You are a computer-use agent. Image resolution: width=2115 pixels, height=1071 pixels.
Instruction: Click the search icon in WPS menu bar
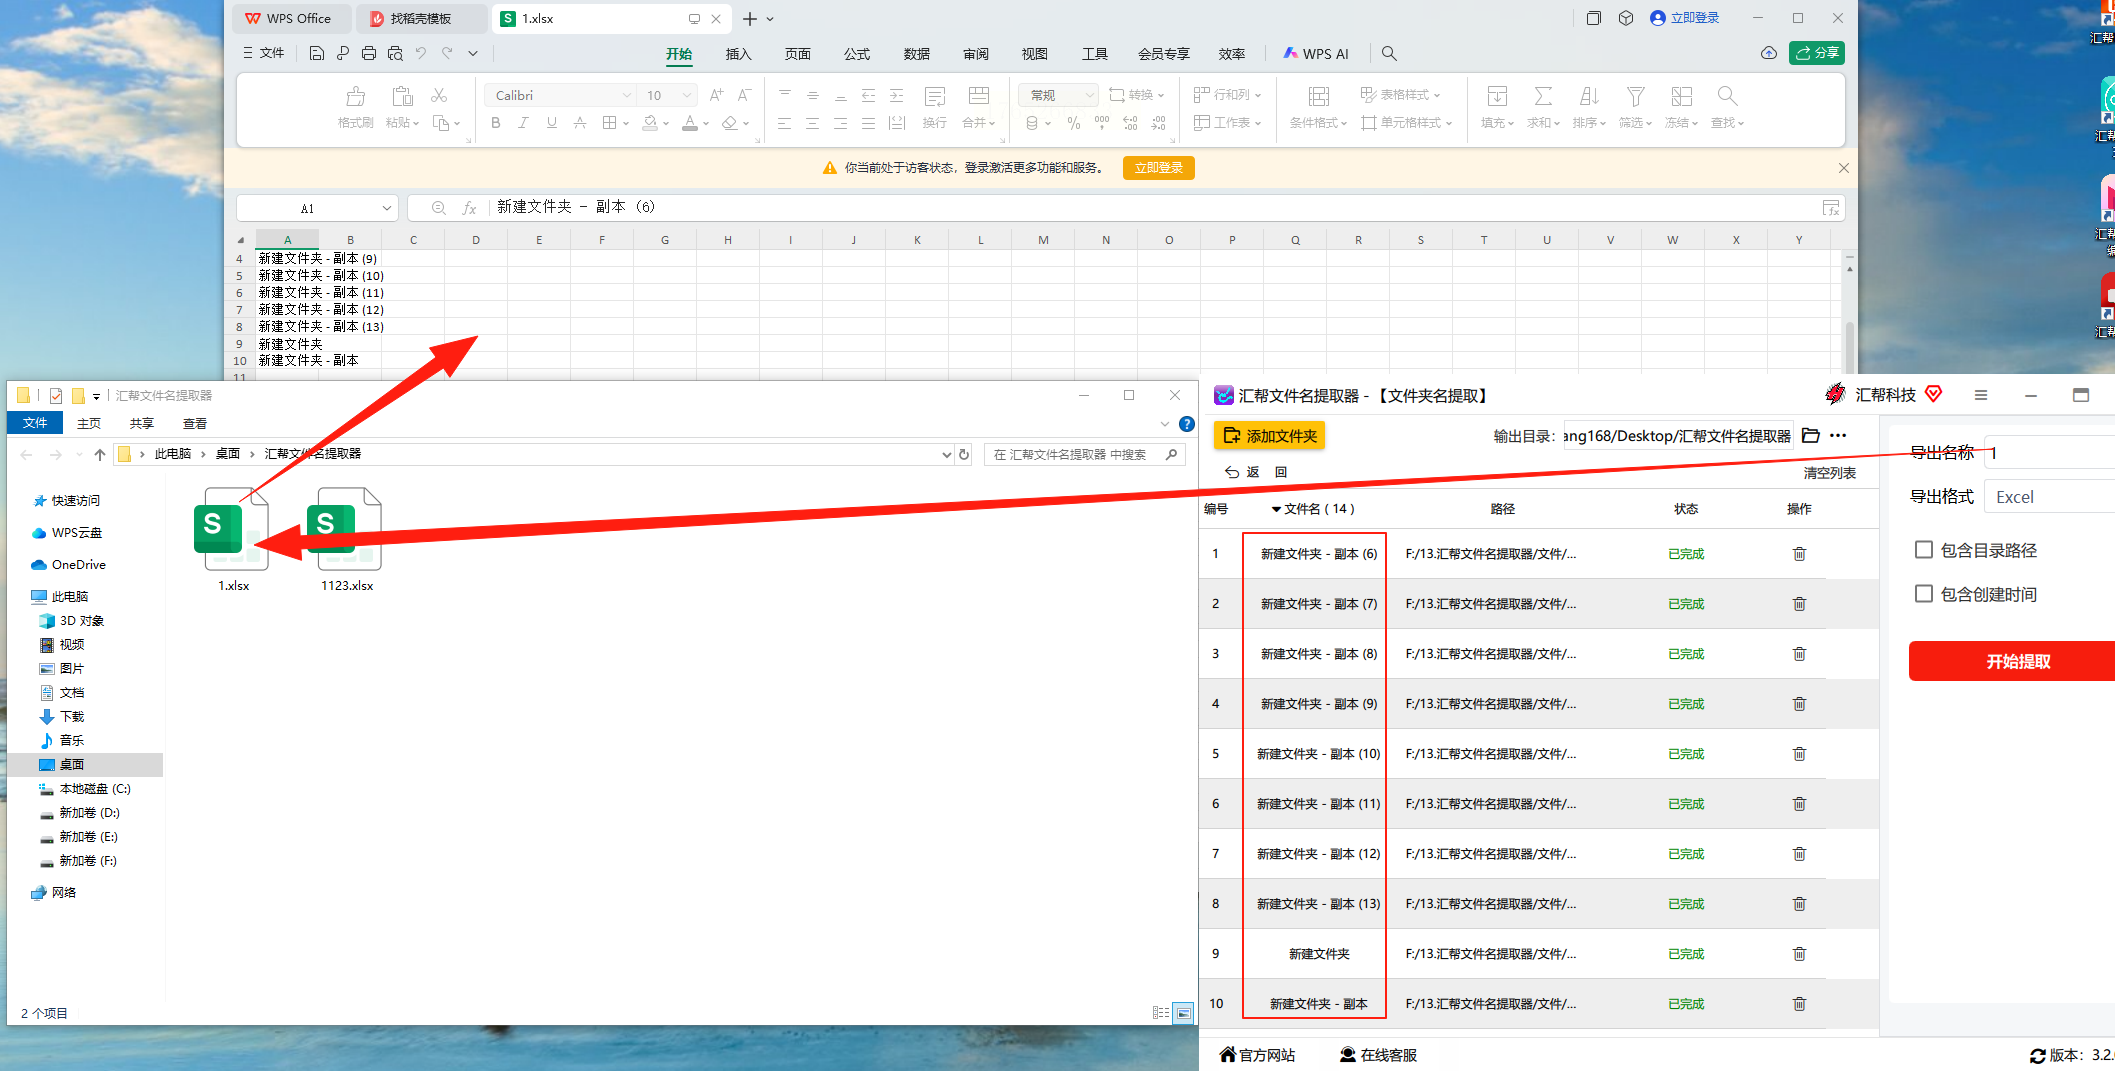click(1389, 54)
